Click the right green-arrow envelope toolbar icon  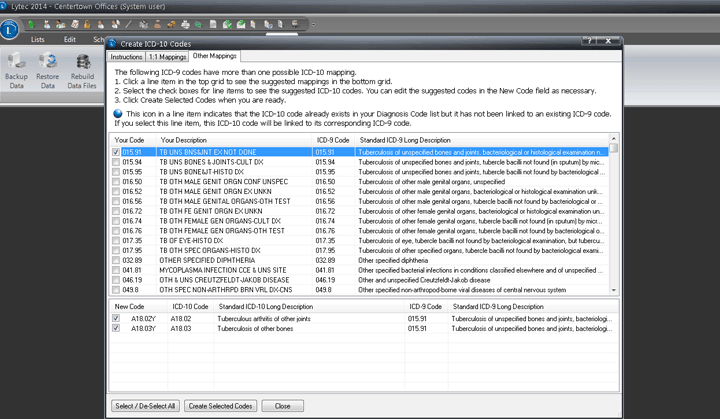pos(241,24)
